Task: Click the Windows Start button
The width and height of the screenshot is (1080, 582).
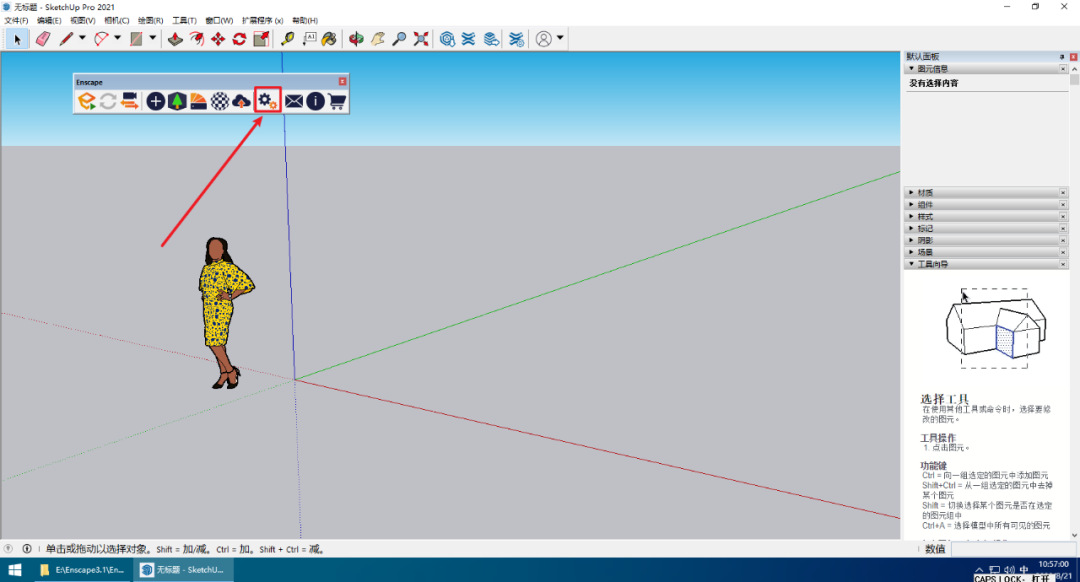Action: coord(15,570)
